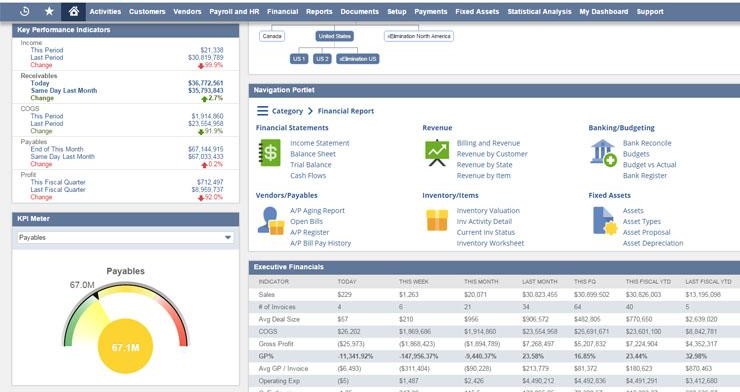Select the Elimination North America node

tap(419, 36)
